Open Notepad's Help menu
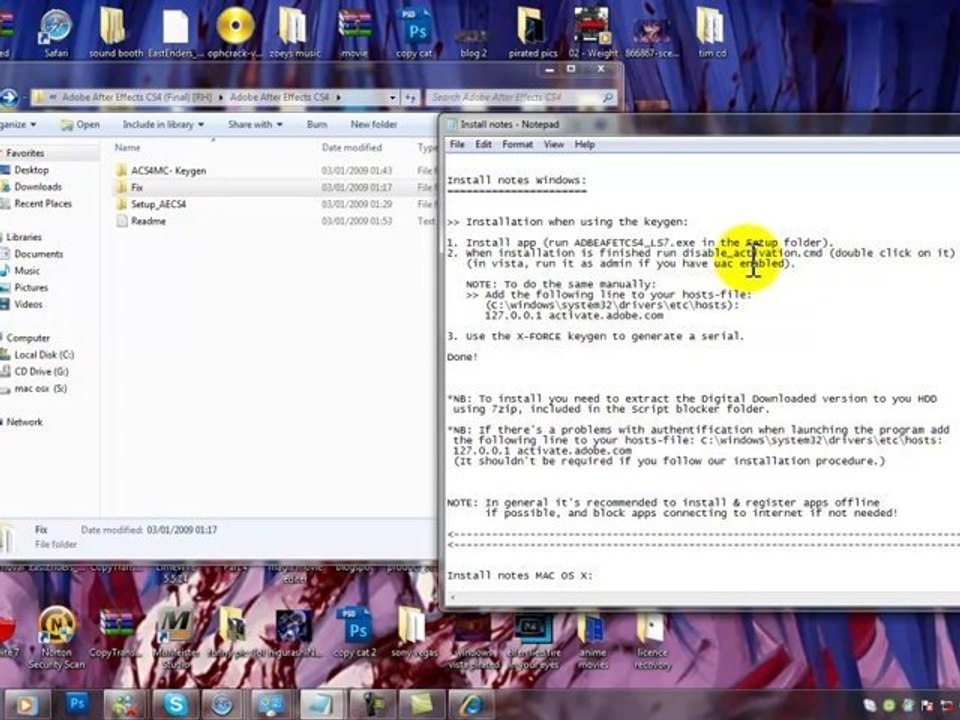 point(585,144)
